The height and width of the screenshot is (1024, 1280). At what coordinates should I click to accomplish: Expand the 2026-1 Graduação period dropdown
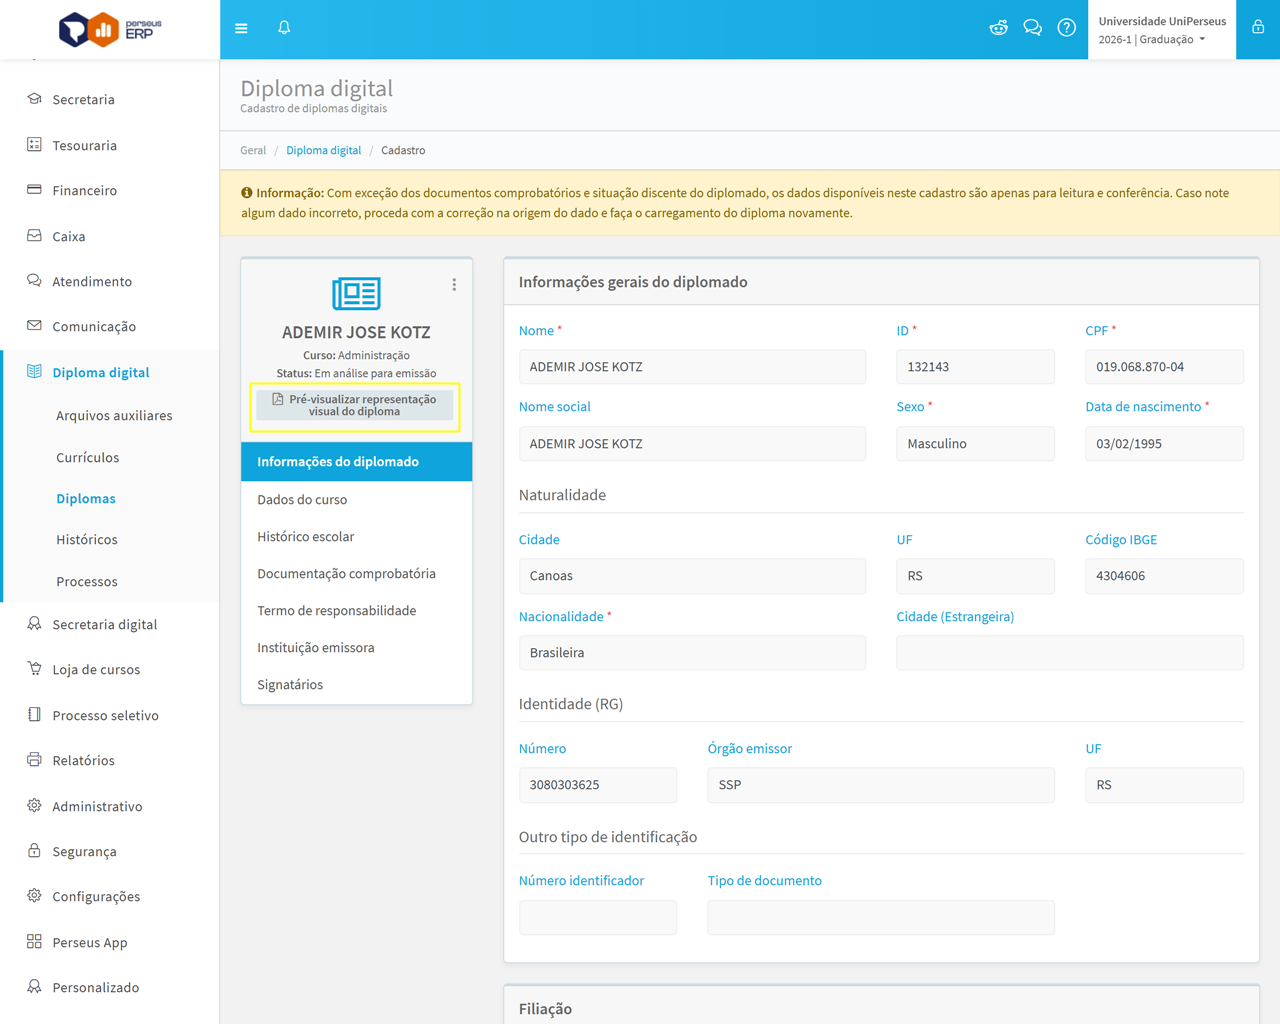1152,40
